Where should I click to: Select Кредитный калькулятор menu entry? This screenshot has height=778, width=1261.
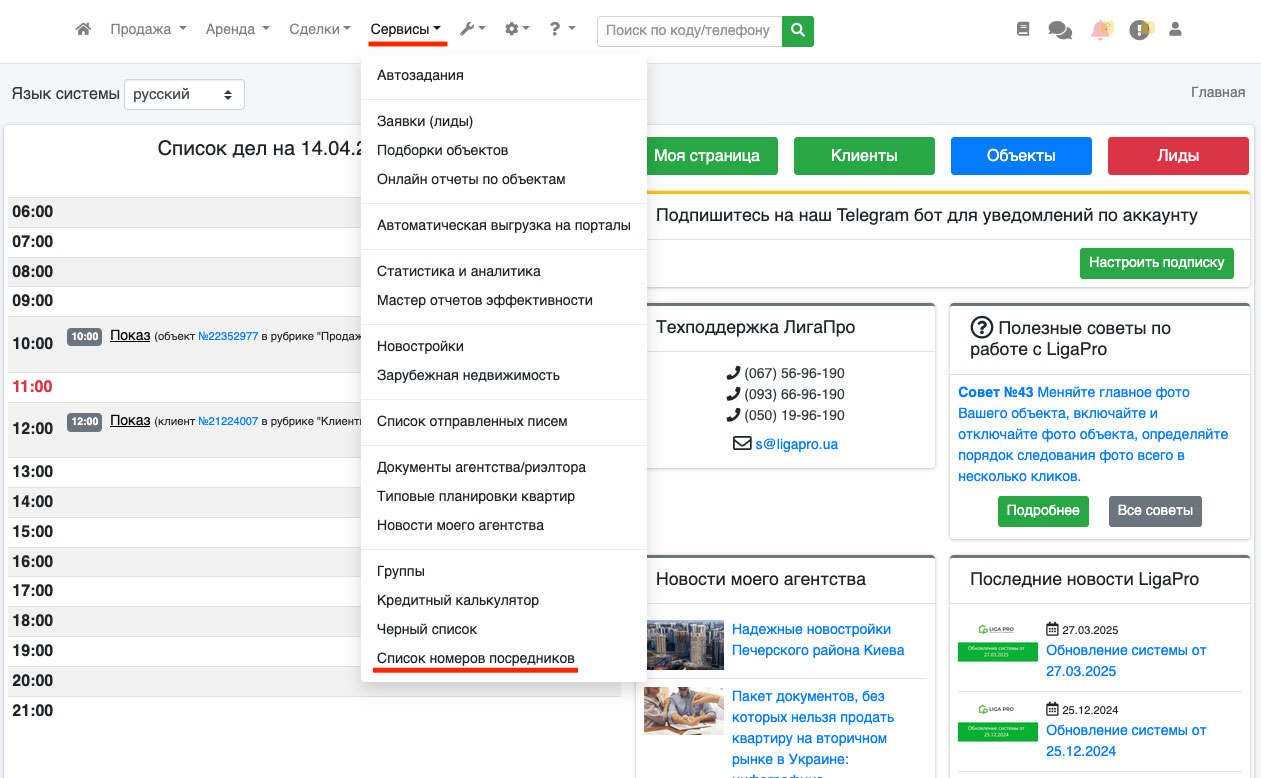coord(457,600)
